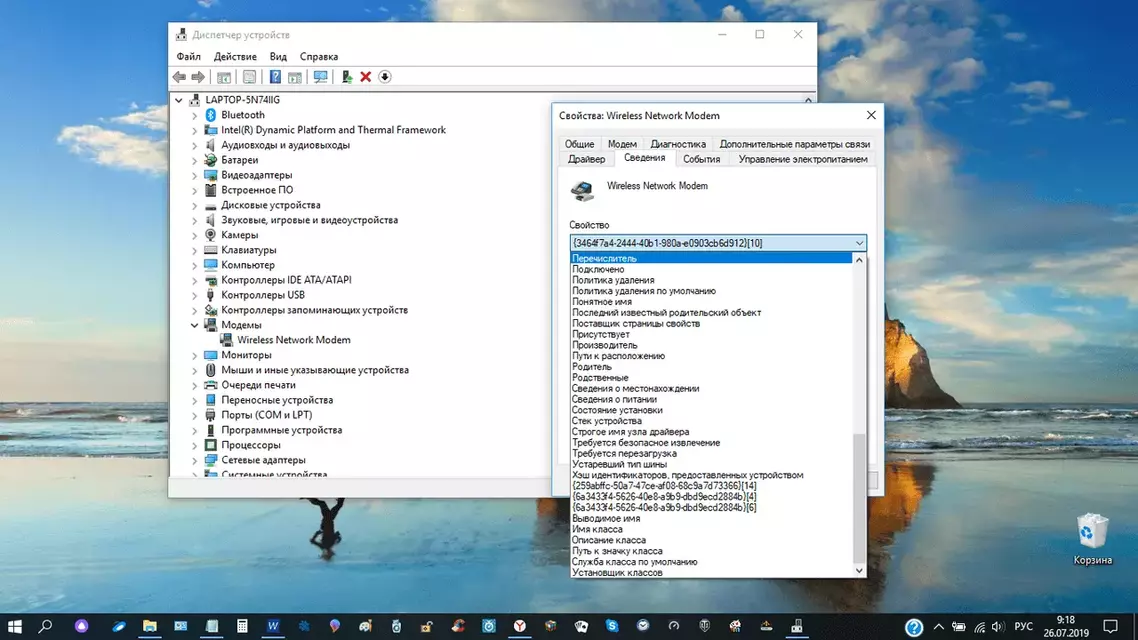
Task: Open Calculator from the taskbar
Action: click(x=242, y=626)
